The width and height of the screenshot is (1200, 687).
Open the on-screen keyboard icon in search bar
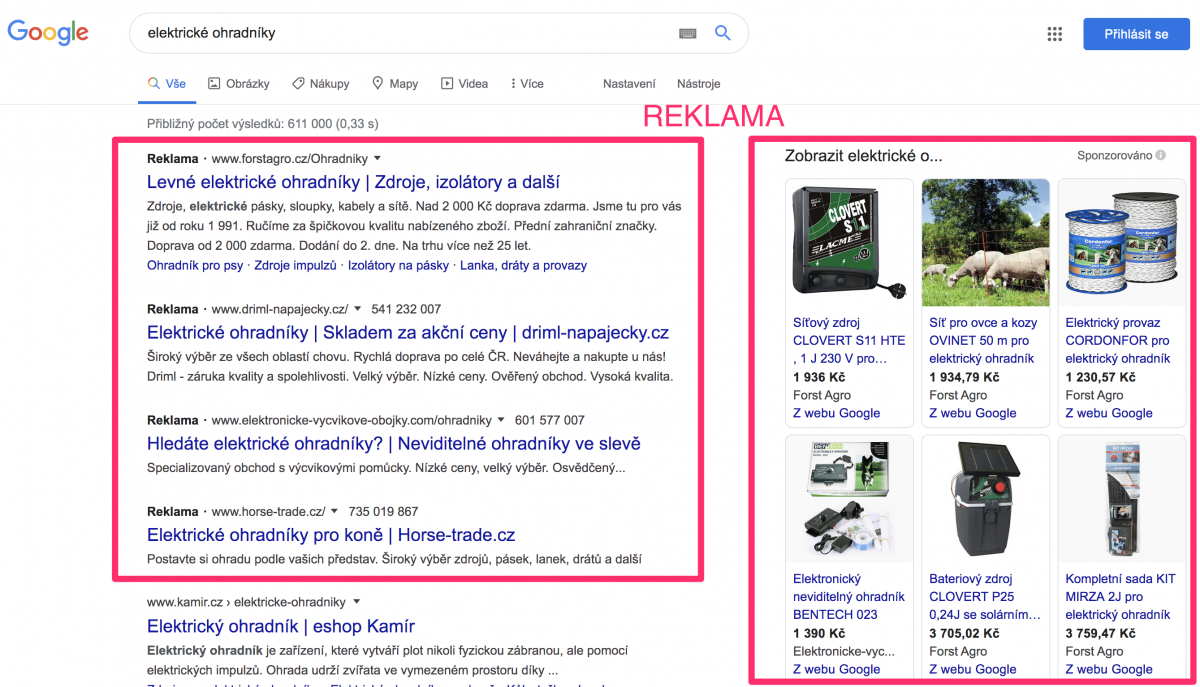pyautogui.click(x=687, y=33)
